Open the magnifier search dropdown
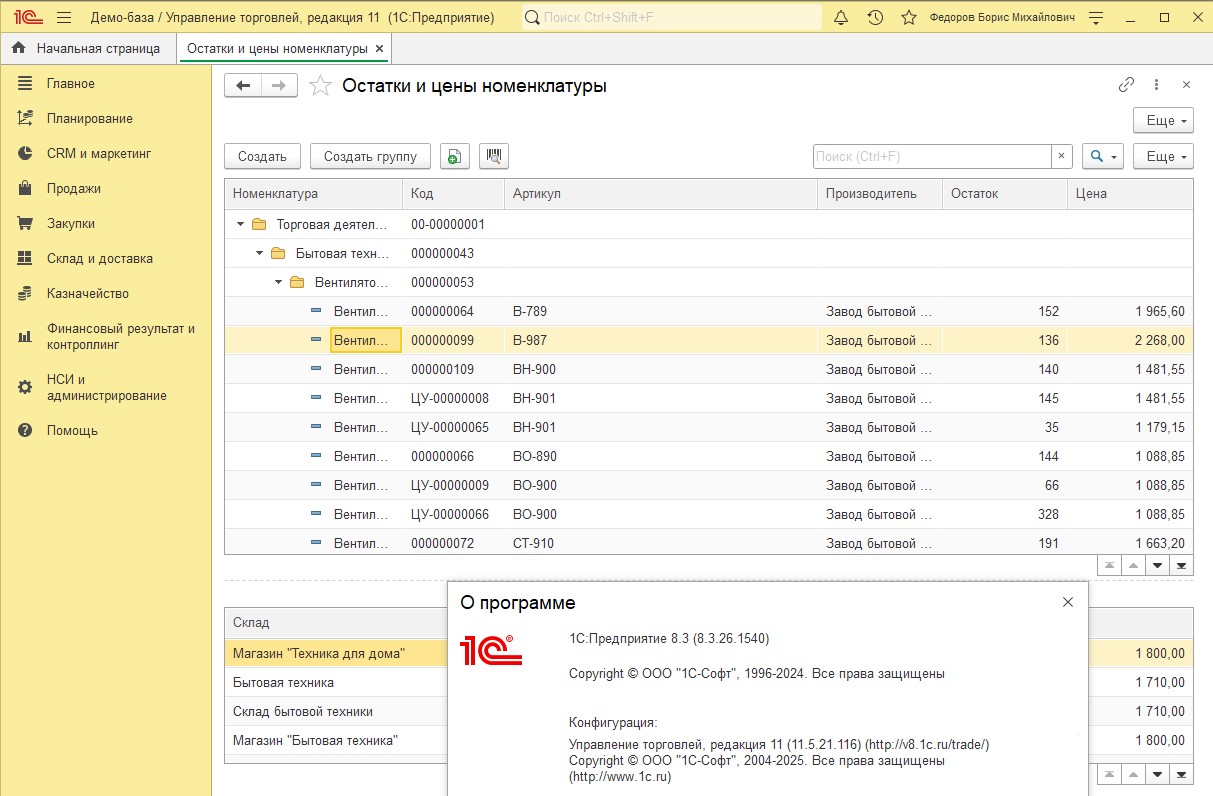 1103,156
